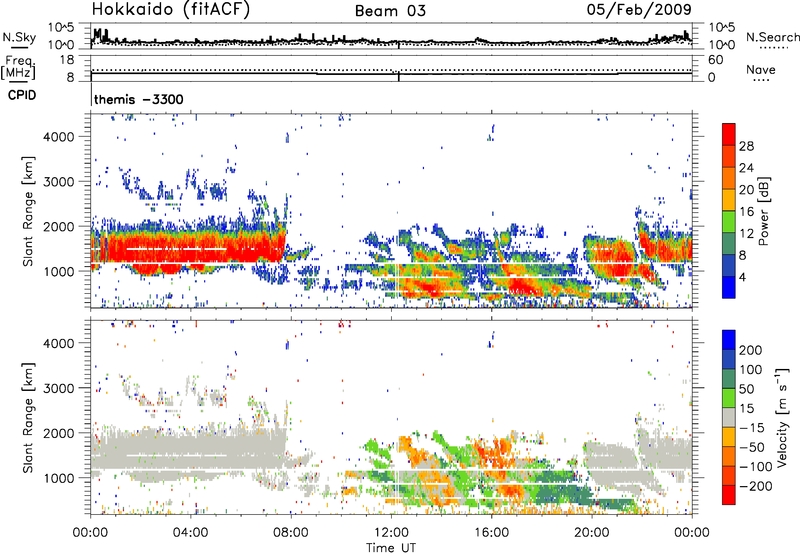
Task: Pick the light green 12–16 dB Power segment
Action: 729,222
